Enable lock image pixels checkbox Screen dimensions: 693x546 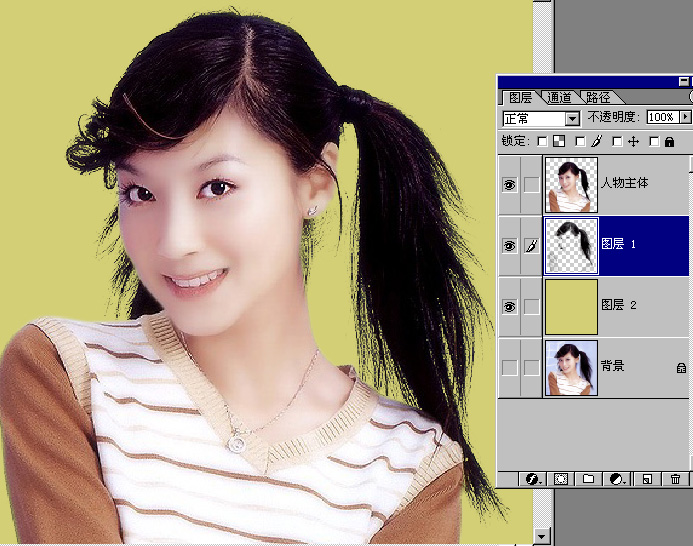tap(580, 141)
